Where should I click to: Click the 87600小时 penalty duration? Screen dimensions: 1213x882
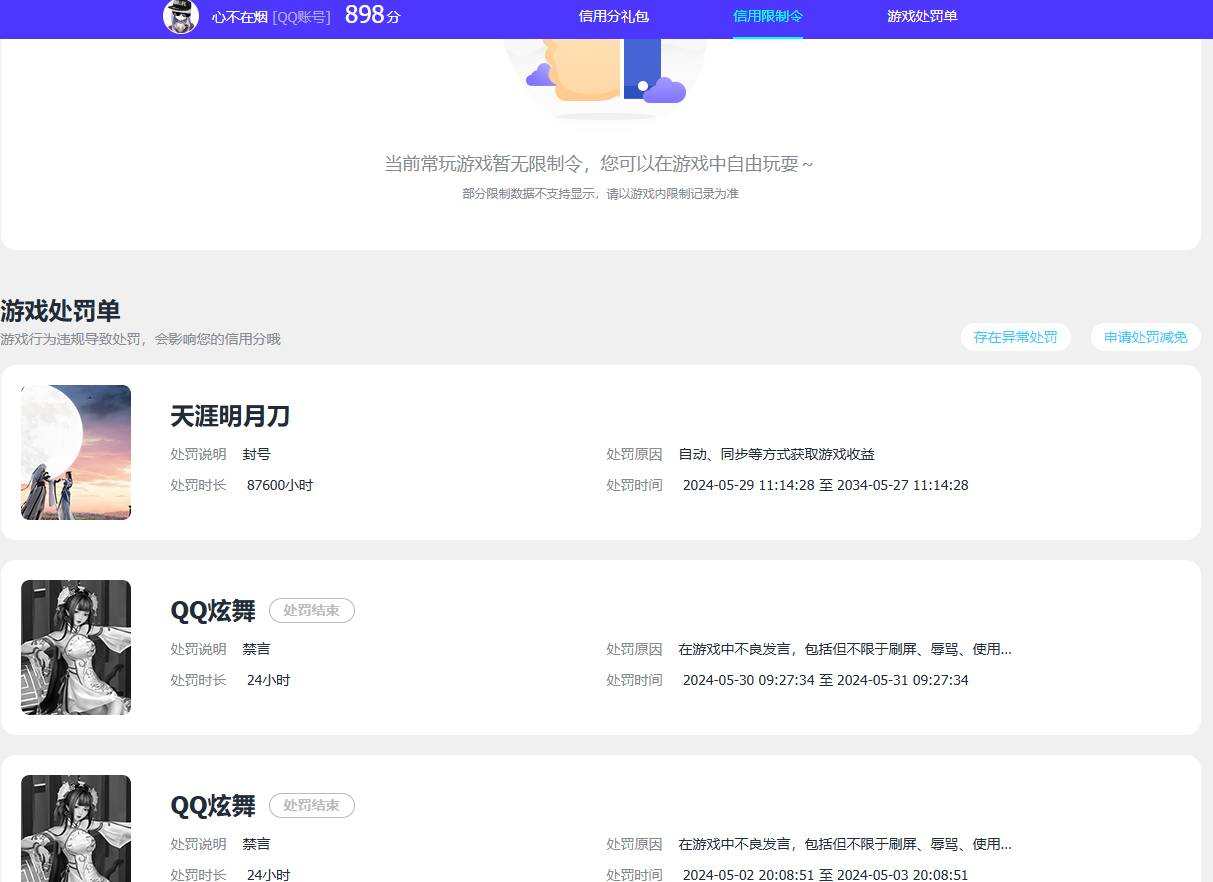[x=280, y=485]
